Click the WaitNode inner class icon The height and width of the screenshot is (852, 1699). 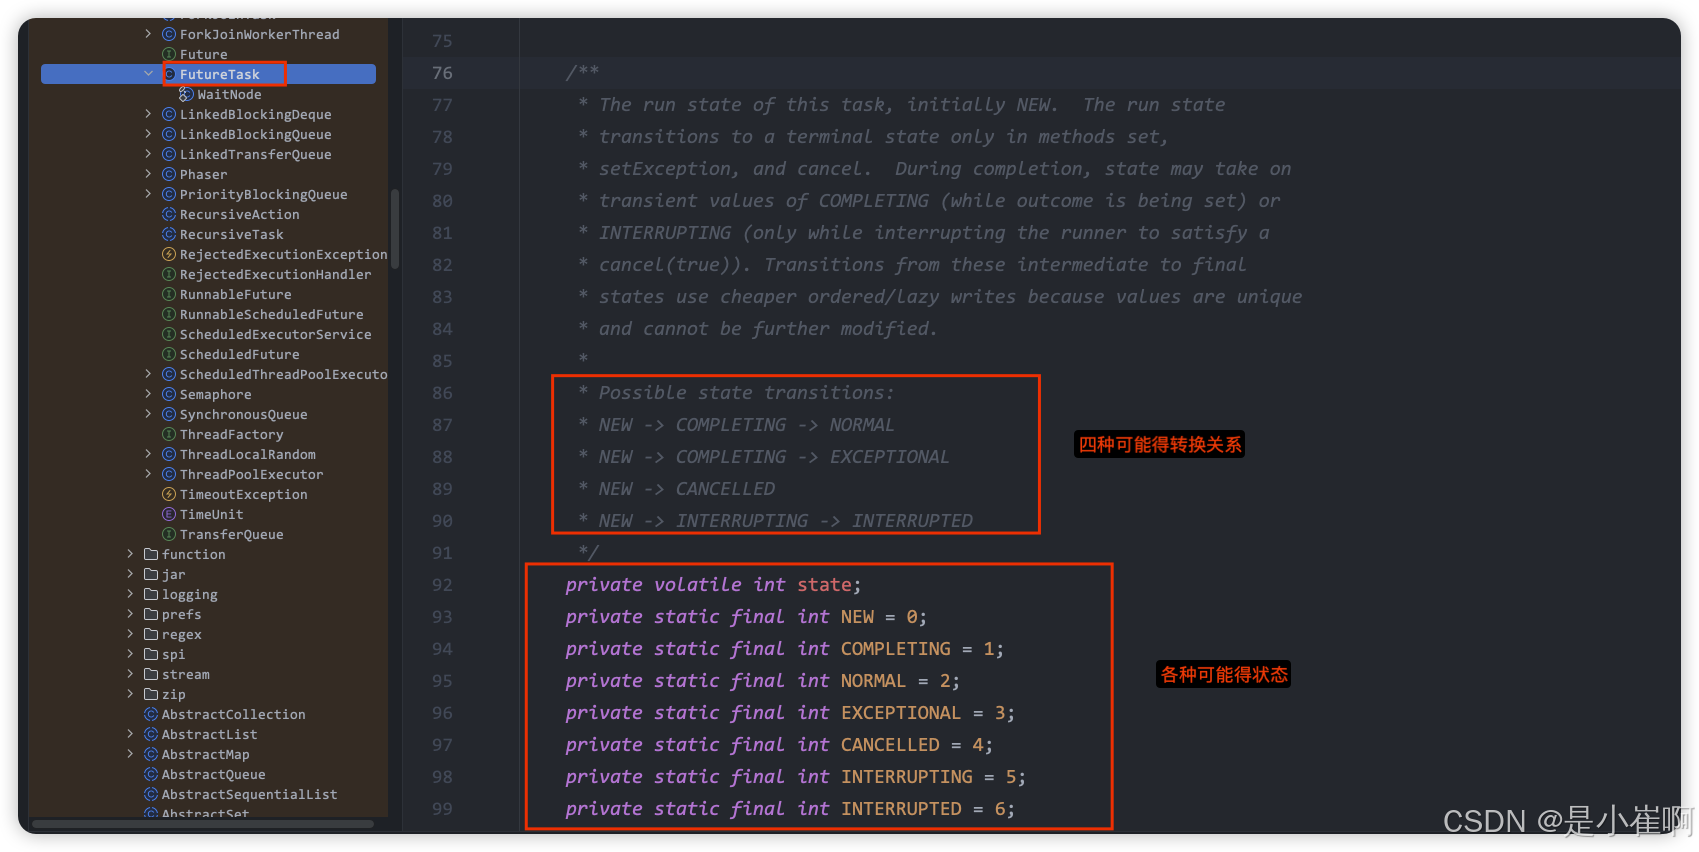coord(186,94)
